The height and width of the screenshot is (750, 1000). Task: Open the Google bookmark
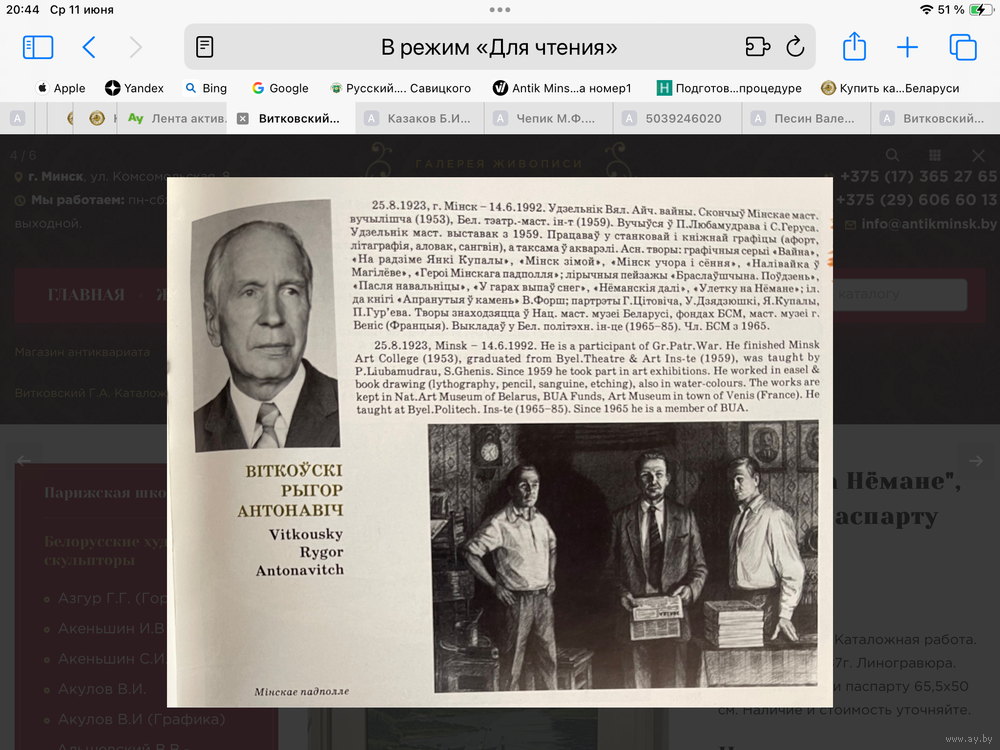(x=280, y=88)
